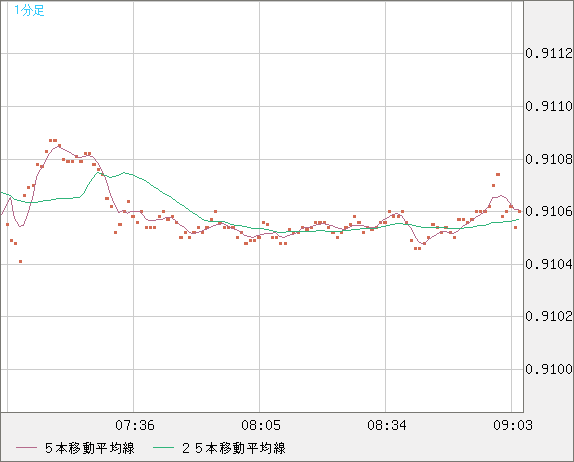This screenshot has height=462, width=574.
Task: Click the 0.9102 price axis label
Action: pyautogui.click(x=549, y=316)
